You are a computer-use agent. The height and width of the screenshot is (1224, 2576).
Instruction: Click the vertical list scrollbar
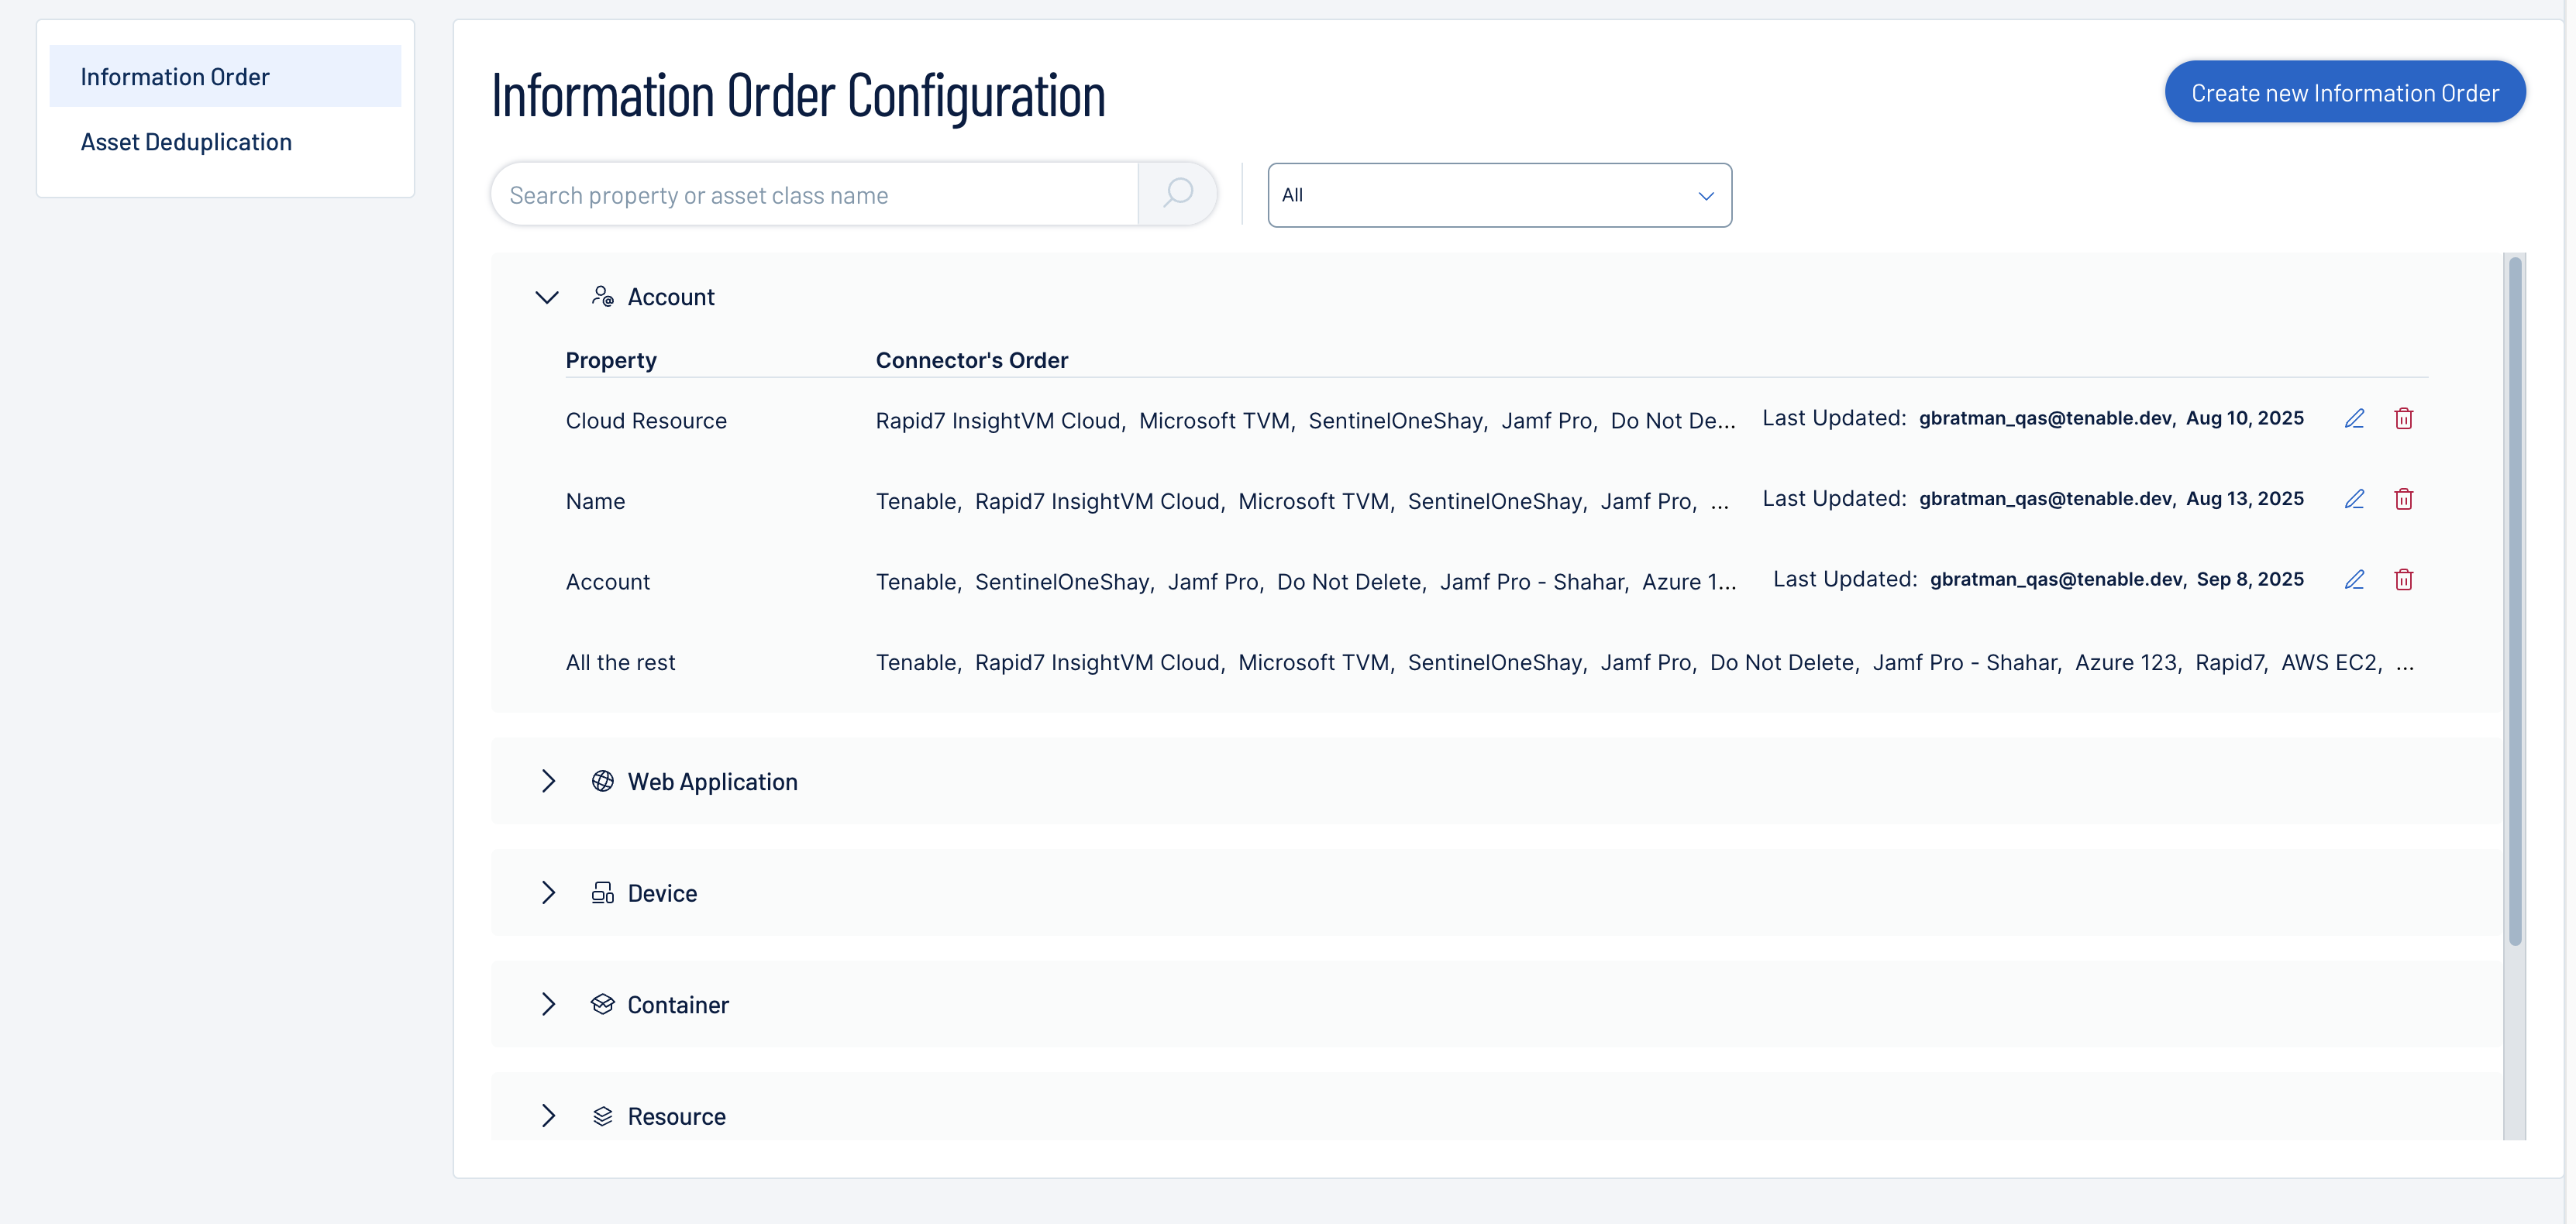(x=2514, y=600)
